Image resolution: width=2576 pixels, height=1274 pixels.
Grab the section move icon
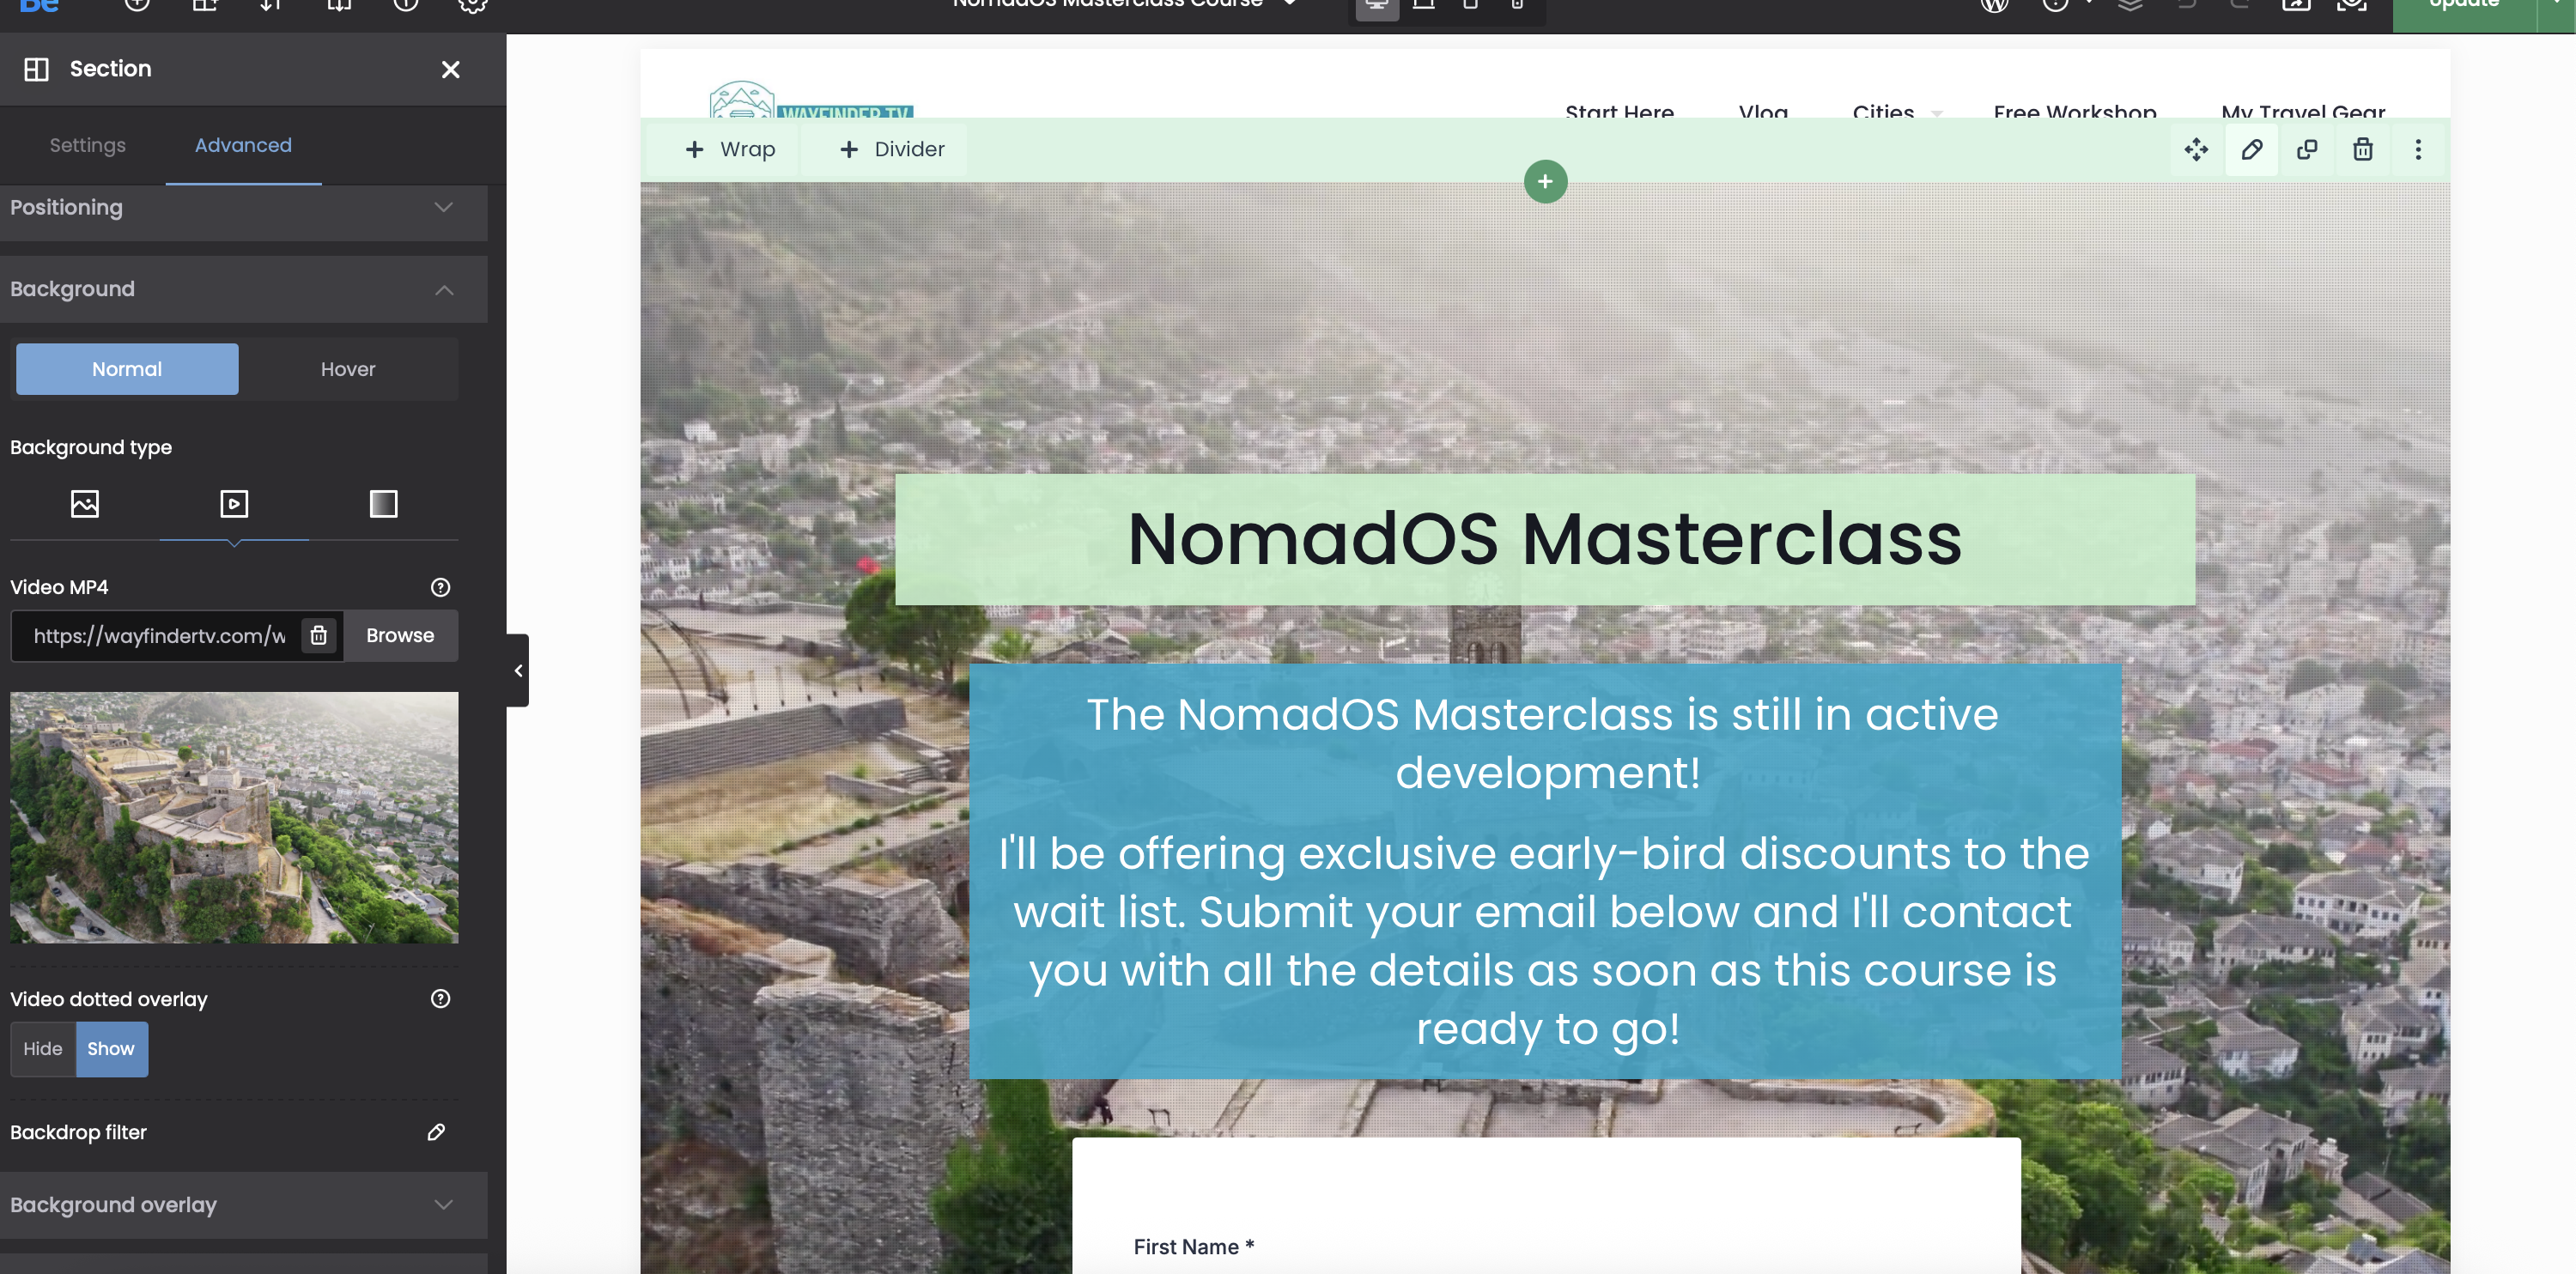(2196, 150)
